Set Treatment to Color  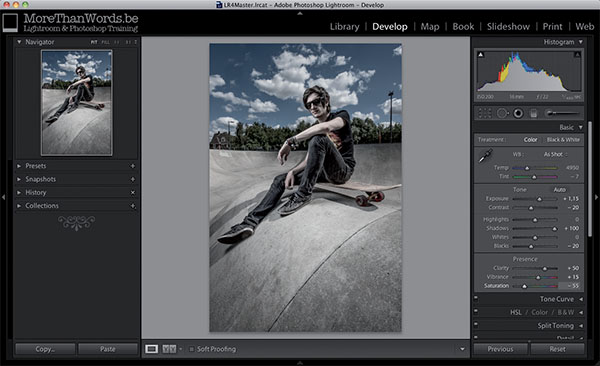pyautogui.click(x=530, y=140)
